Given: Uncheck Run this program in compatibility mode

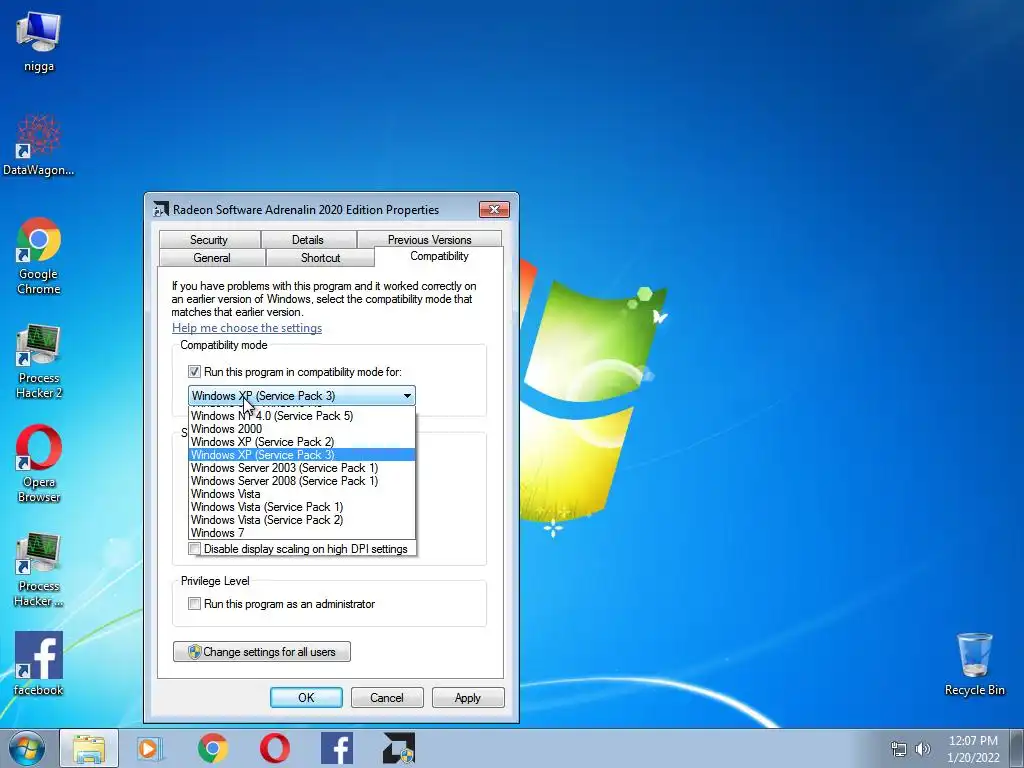Looking at the screenshot, I should [194, 372].
